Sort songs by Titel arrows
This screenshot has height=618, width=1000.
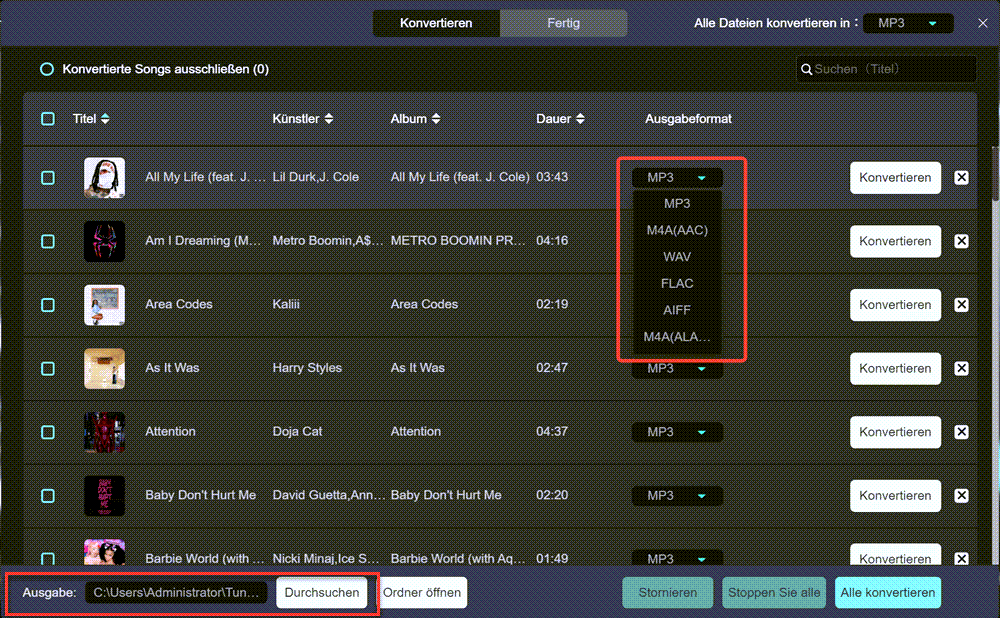(105, 119)
